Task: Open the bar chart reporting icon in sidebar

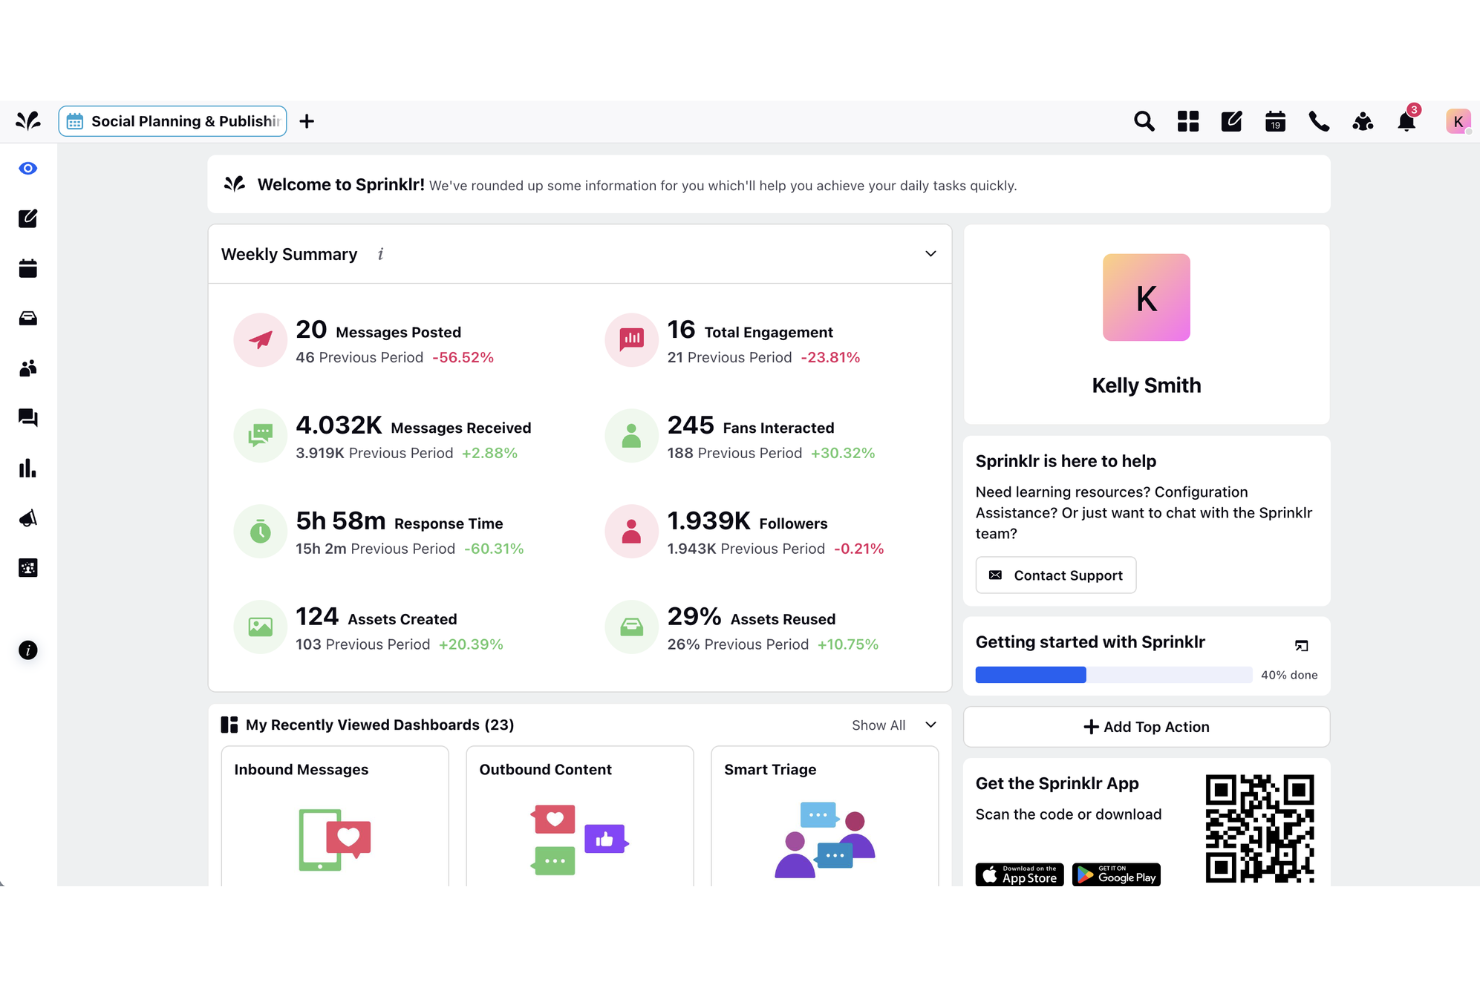Action: click(28, 468)
